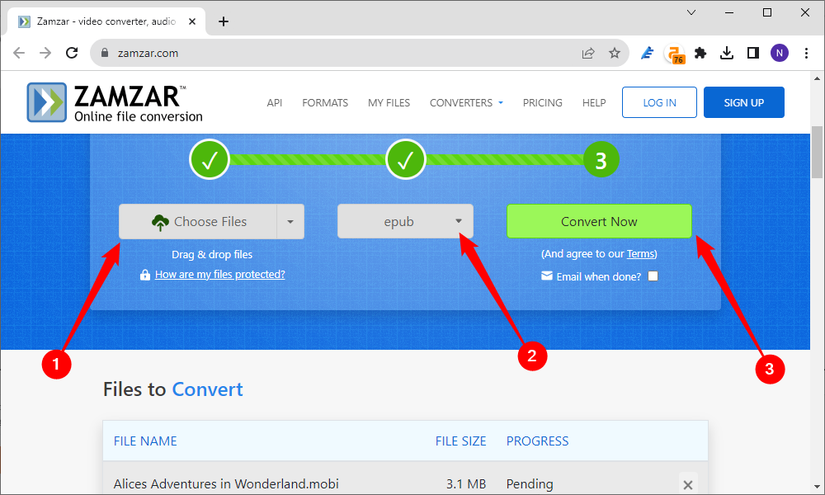Click the page scrollbar thumb

[x=817, y=152]
